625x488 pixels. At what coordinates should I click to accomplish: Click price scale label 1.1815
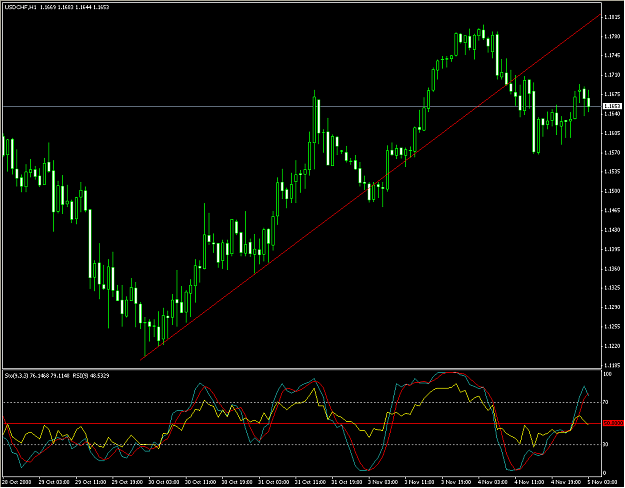612,17
